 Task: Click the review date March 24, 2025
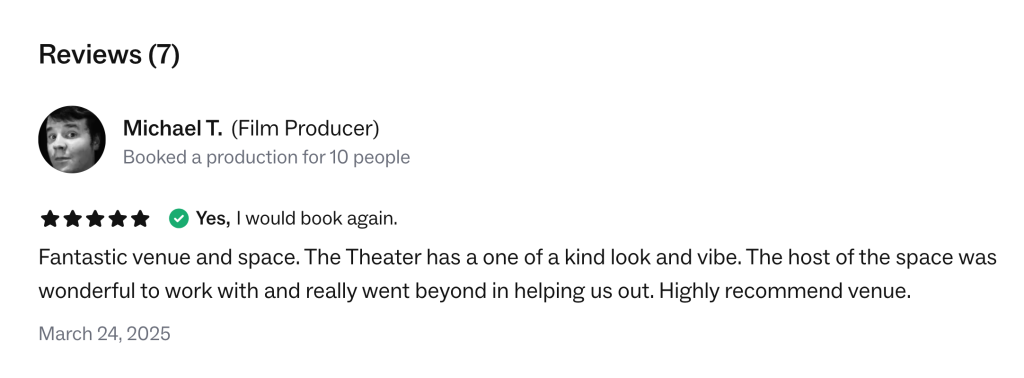tap(104, 334)
